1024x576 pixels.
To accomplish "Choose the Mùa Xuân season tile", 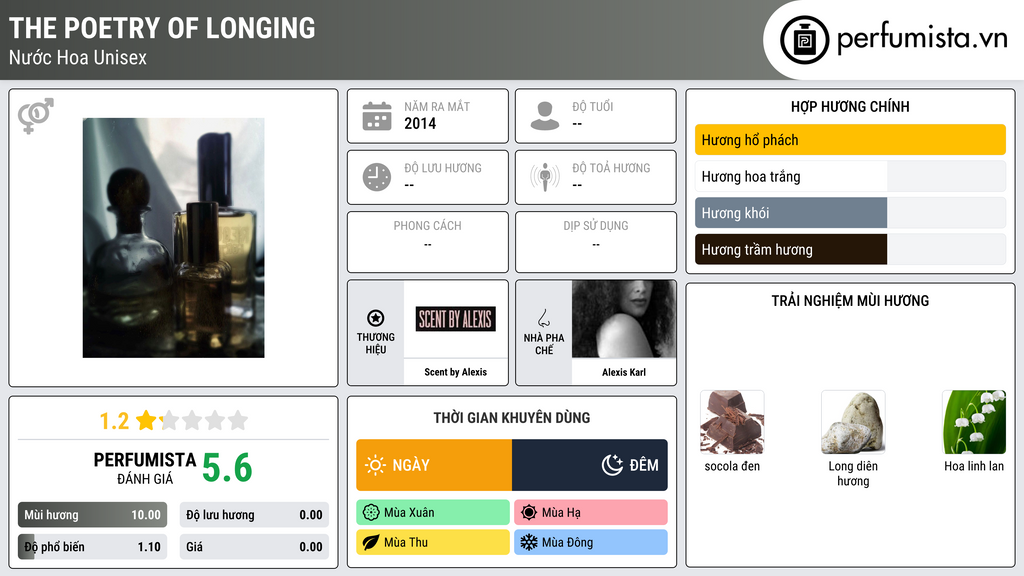I will tap(433, 513).
